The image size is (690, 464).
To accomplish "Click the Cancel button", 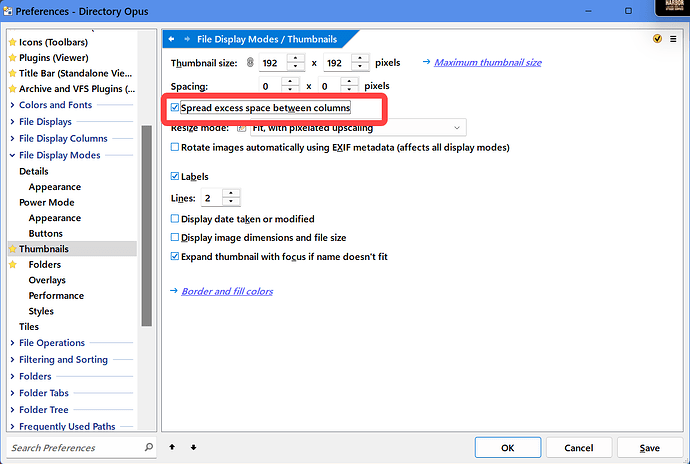I will pyautogui.click(x=579, y=448).
